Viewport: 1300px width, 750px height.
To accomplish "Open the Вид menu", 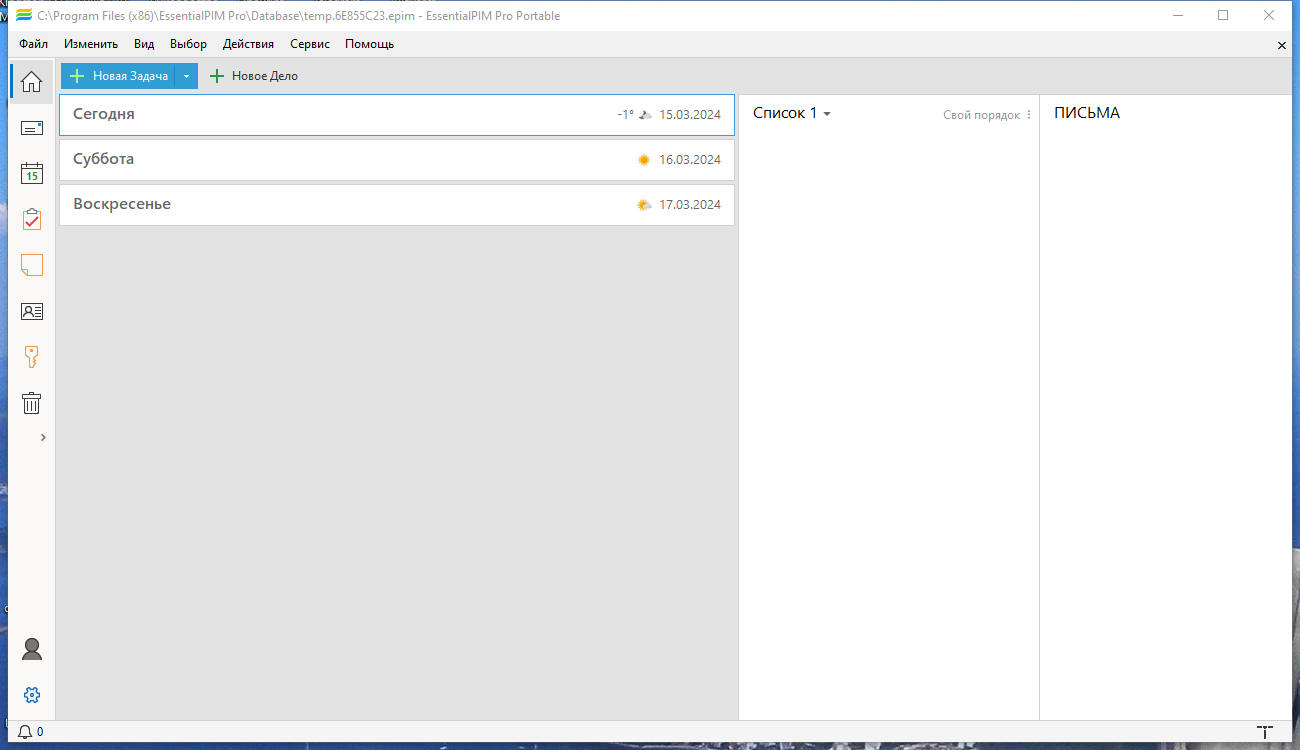I will [144, 44].
